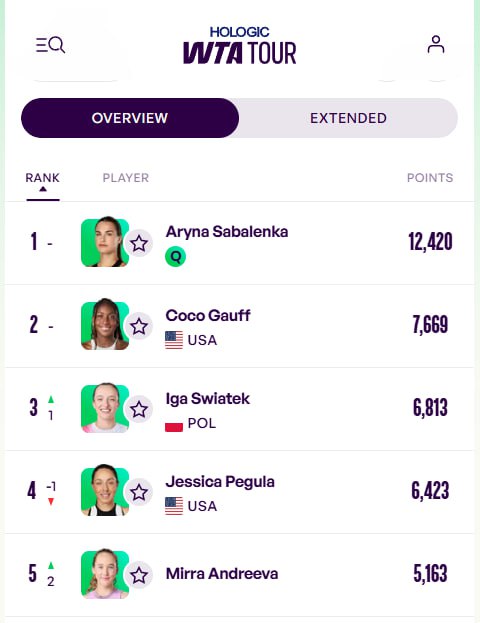Sort by the Points column header
This screenshot has width=480, height=623.
pyautogui.click(x=430, y=178)
